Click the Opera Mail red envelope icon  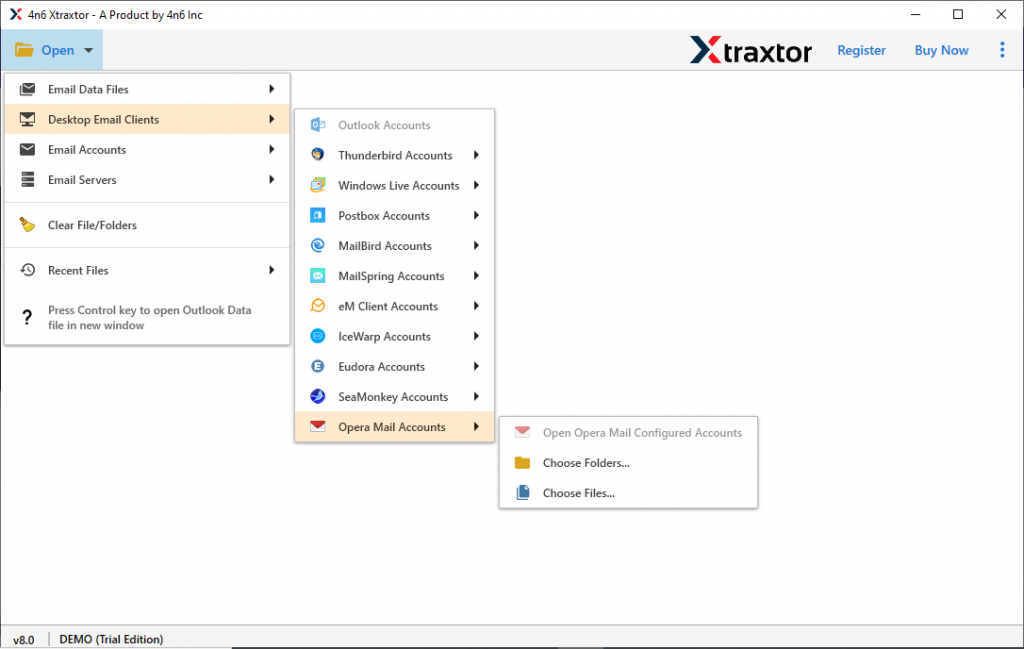320,426
